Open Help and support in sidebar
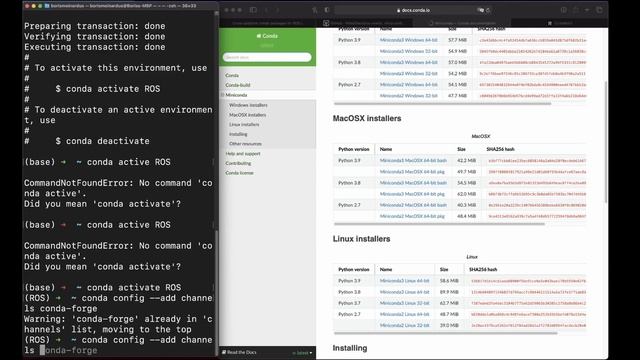The image size is (640, 360). point(243,154)
